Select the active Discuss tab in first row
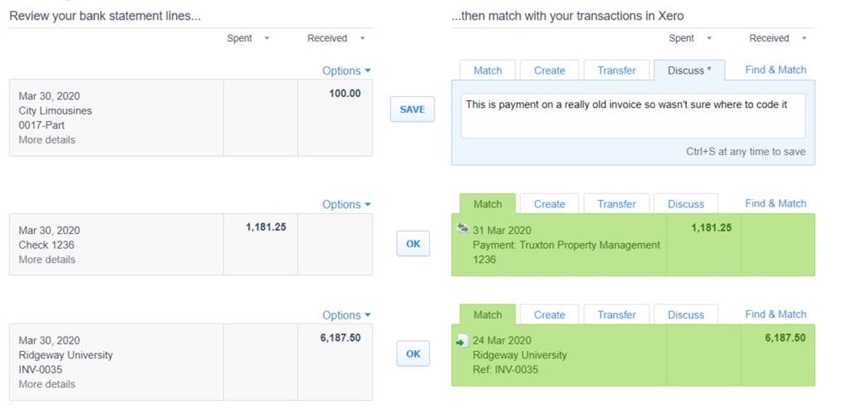The image size is (850, 414). (688, 70)
